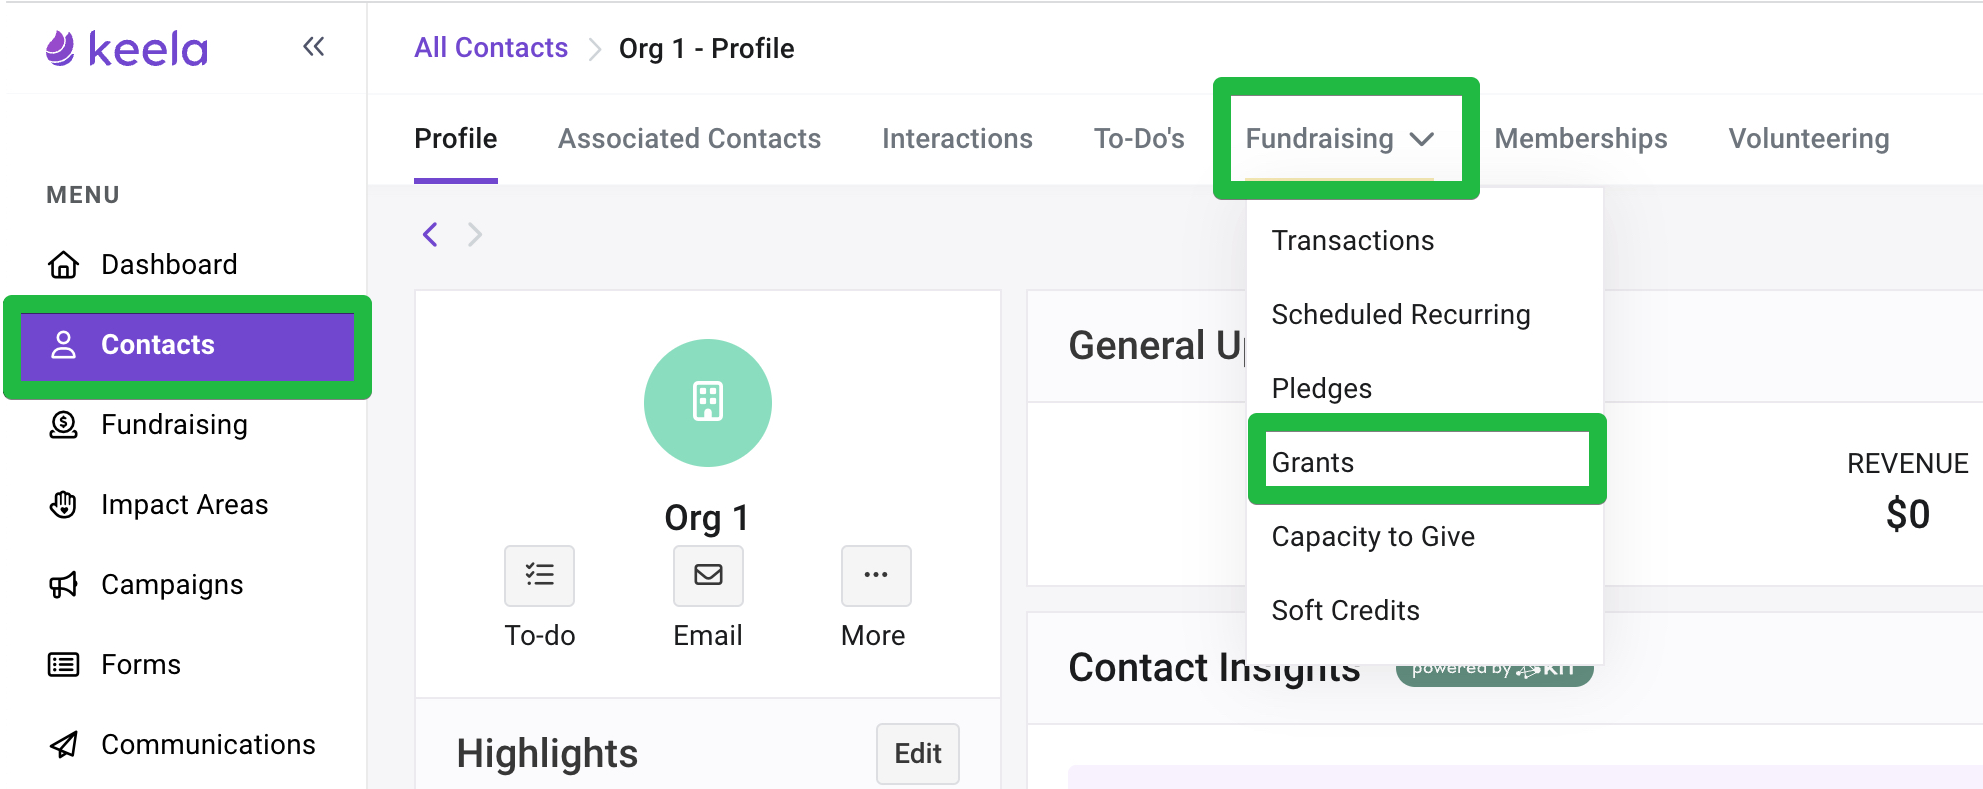Open Dashboard via its home icon

[63, 264]
